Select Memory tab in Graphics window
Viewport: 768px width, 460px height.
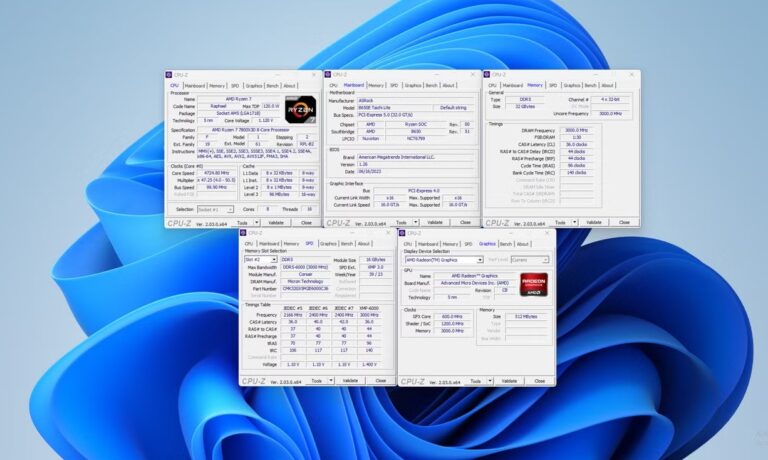[450, 243]
